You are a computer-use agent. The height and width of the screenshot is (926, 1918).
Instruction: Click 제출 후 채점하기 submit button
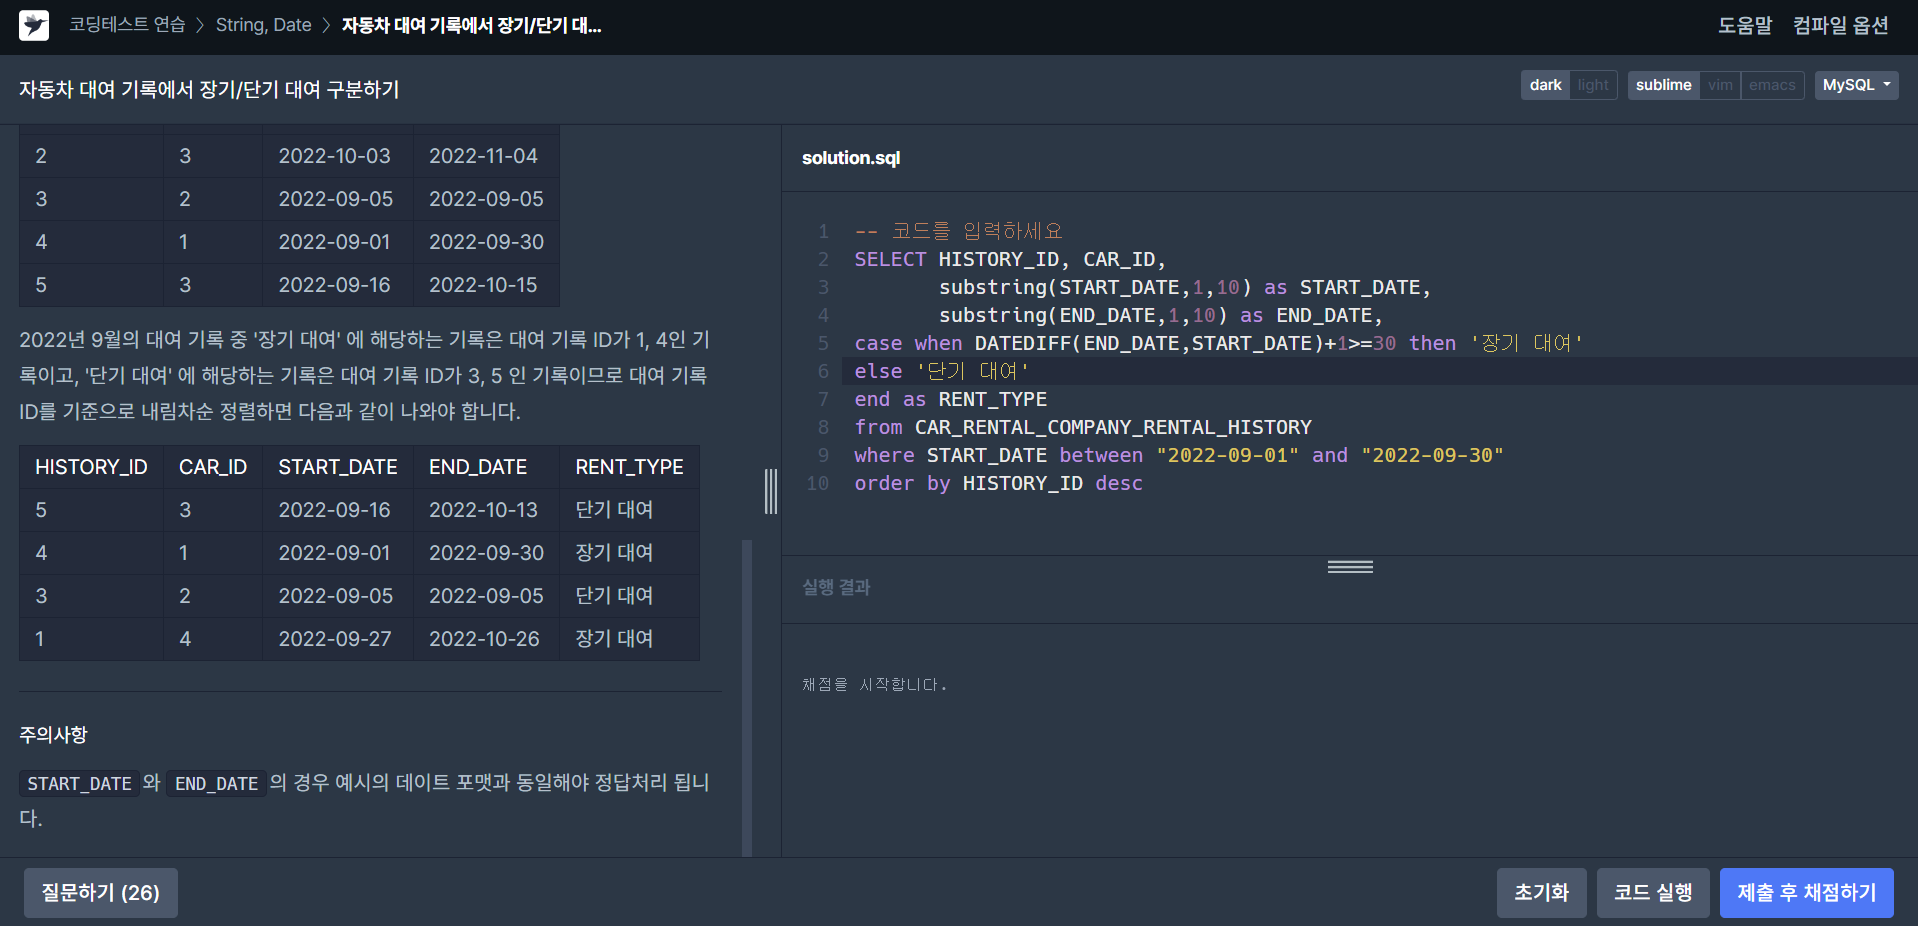click(1806, 893)
